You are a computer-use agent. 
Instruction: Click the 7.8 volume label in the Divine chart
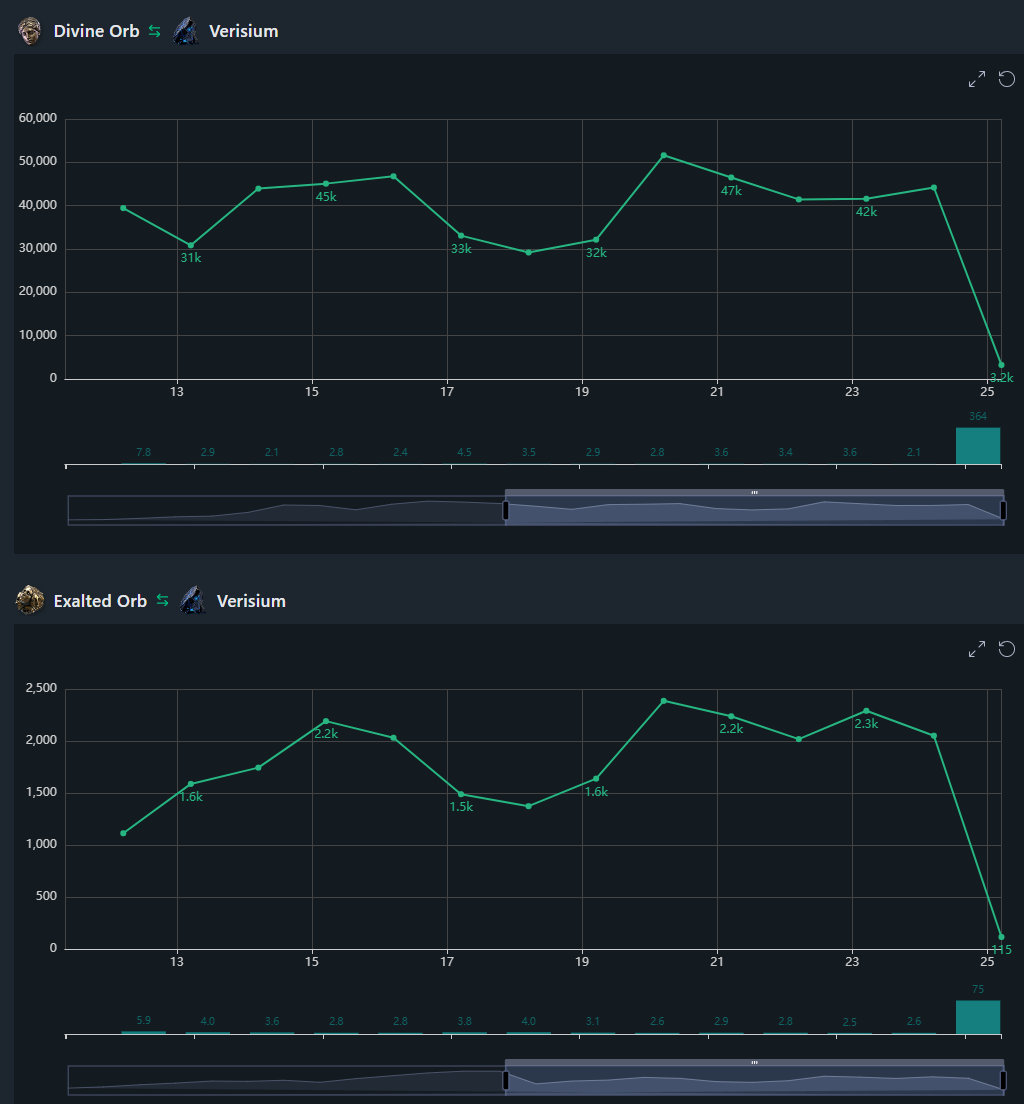[x=144, y=452]
